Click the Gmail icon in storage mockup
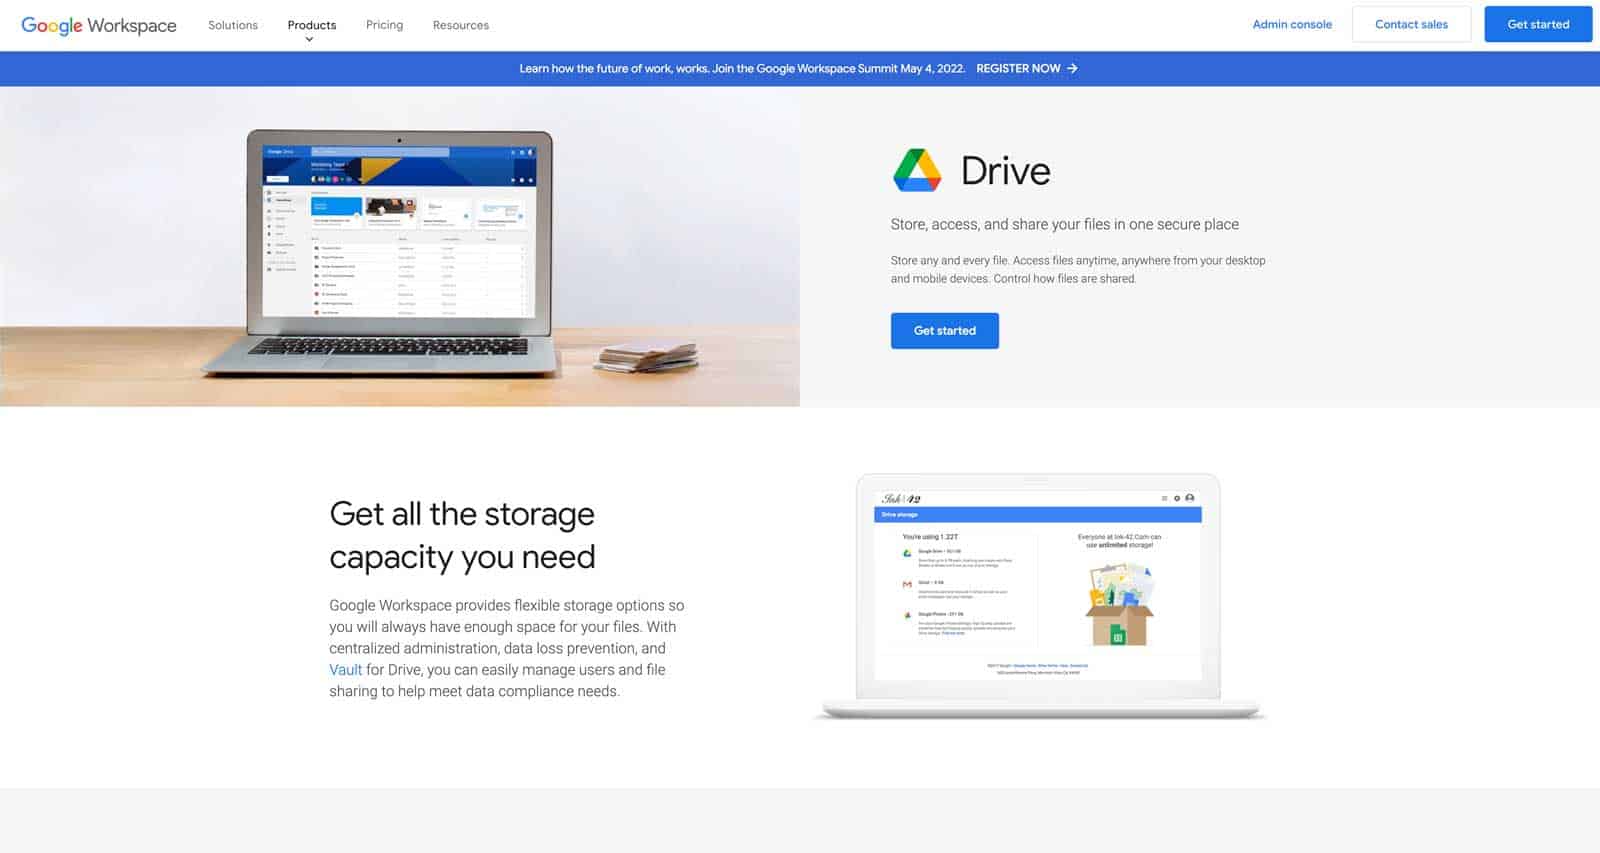Screen dimensions: 1600x853 click(x=907, y=584)
